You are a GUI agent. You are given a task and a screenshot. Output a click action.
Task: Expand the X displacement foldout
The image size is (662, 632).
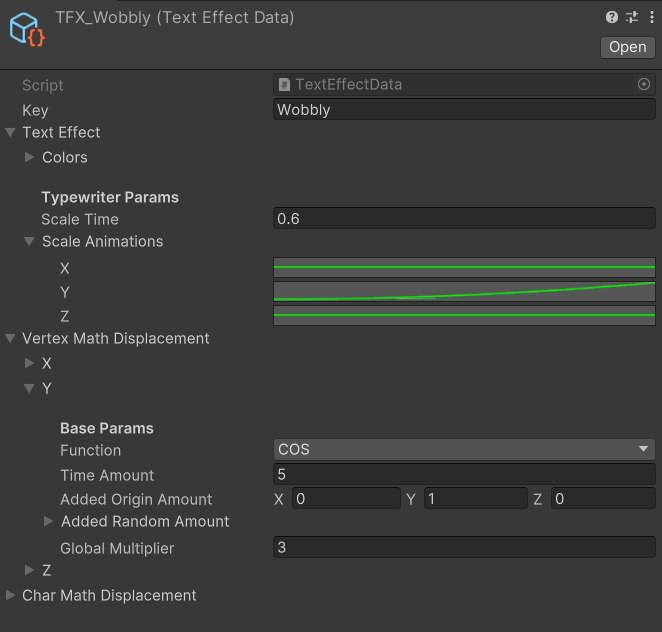(29, 363)
